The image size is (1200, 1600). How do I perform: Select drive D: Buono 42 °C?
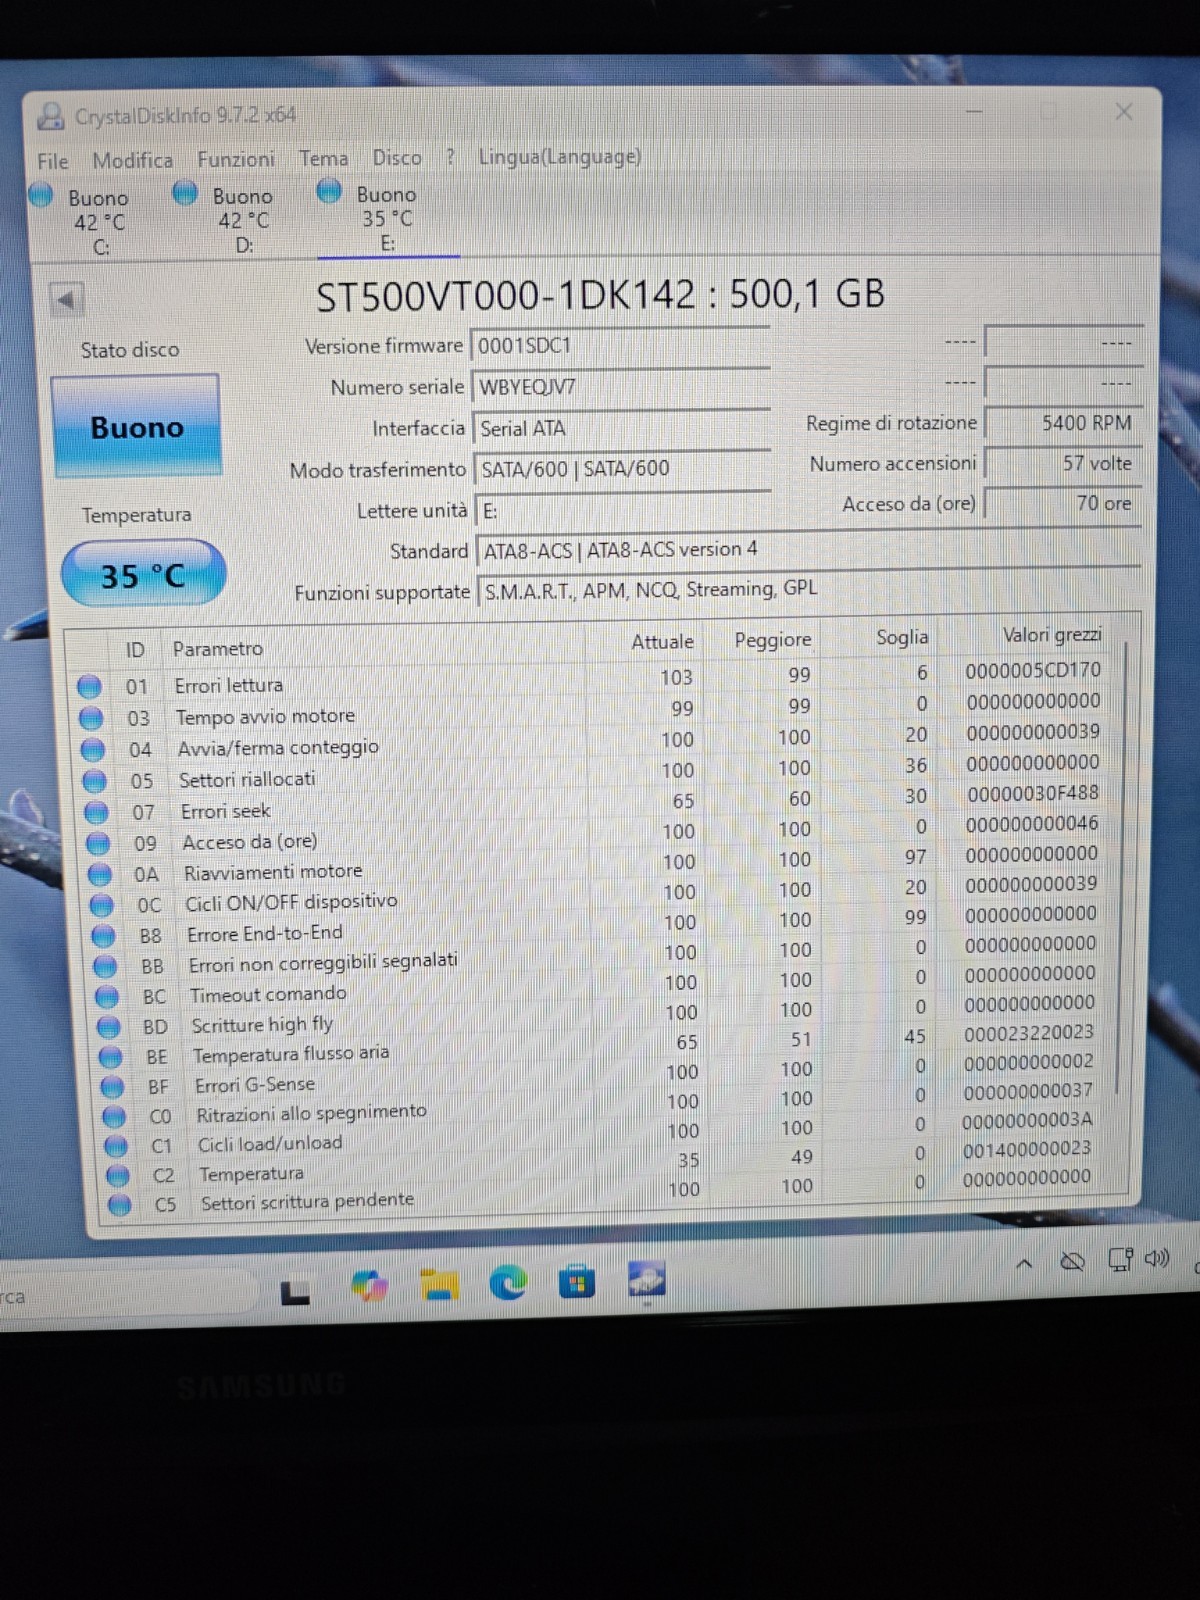[x=228, y=218]
